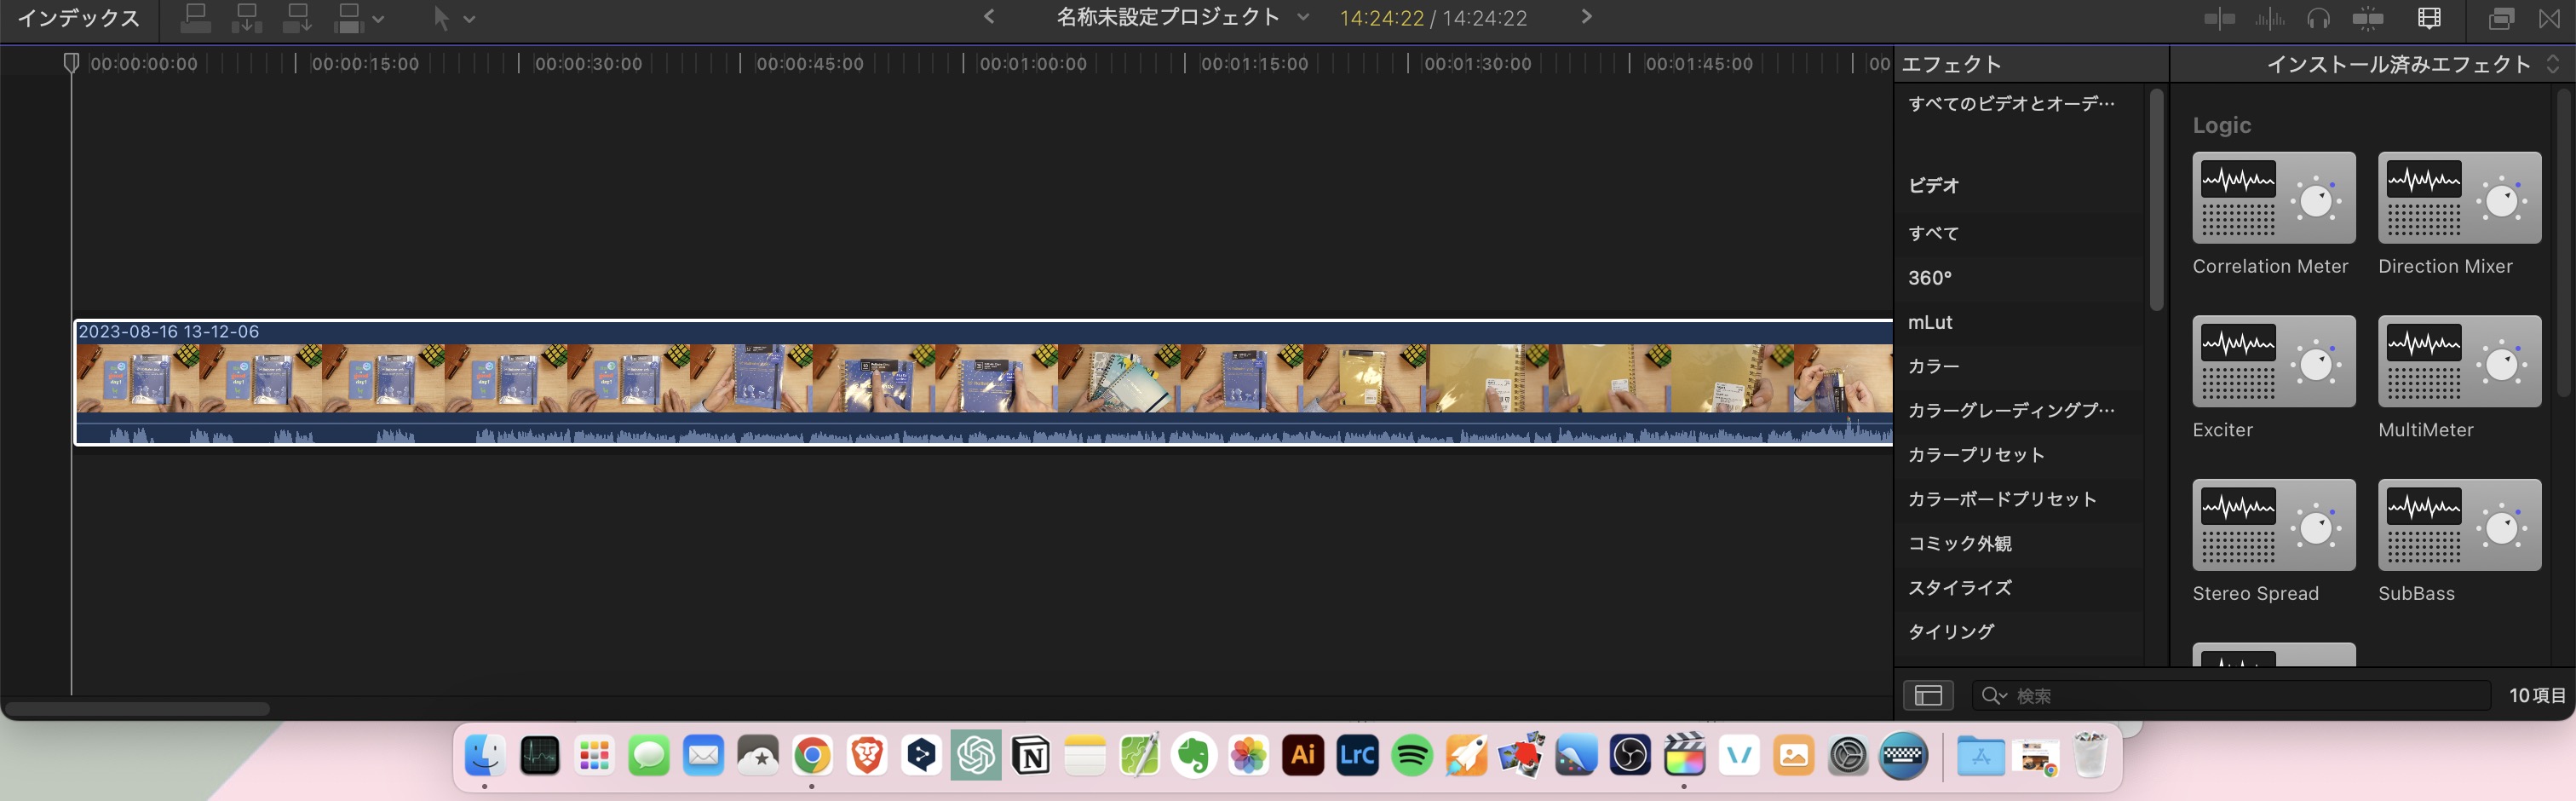Select the ビデオ category header
Screen dimensions: 2576x801
coord(1934,185)
